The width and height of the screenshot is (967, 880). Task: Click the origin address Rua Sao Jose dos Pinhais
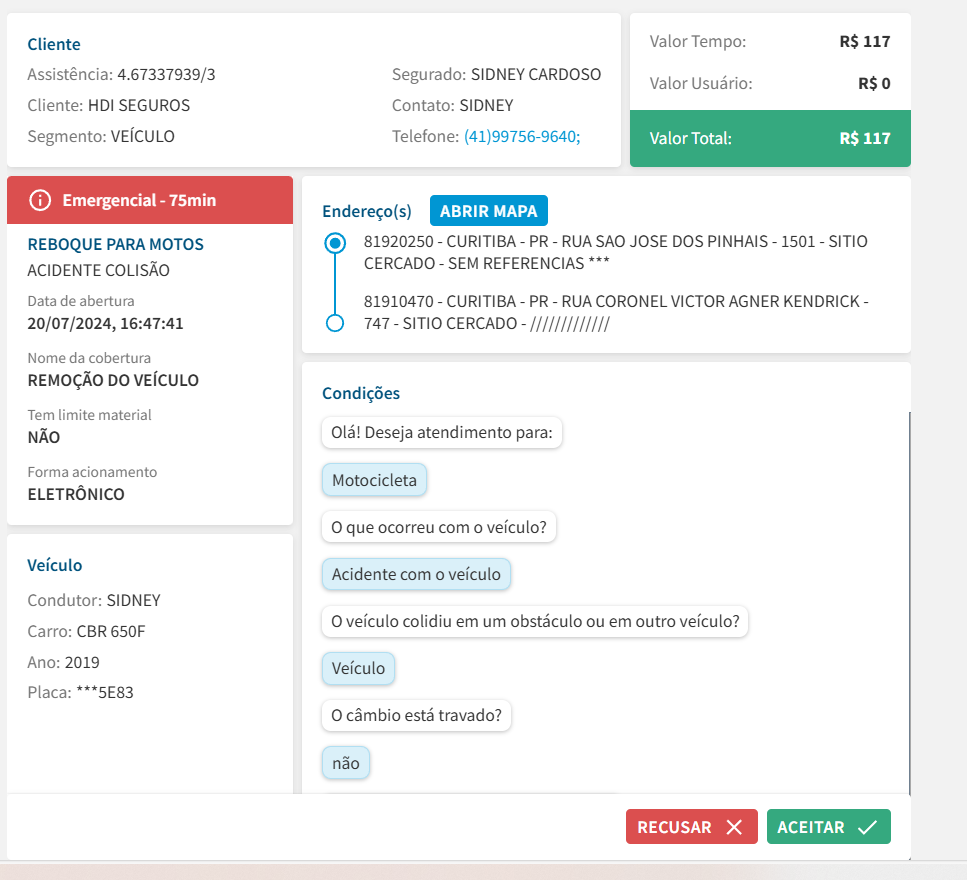[x=615, y=252]
